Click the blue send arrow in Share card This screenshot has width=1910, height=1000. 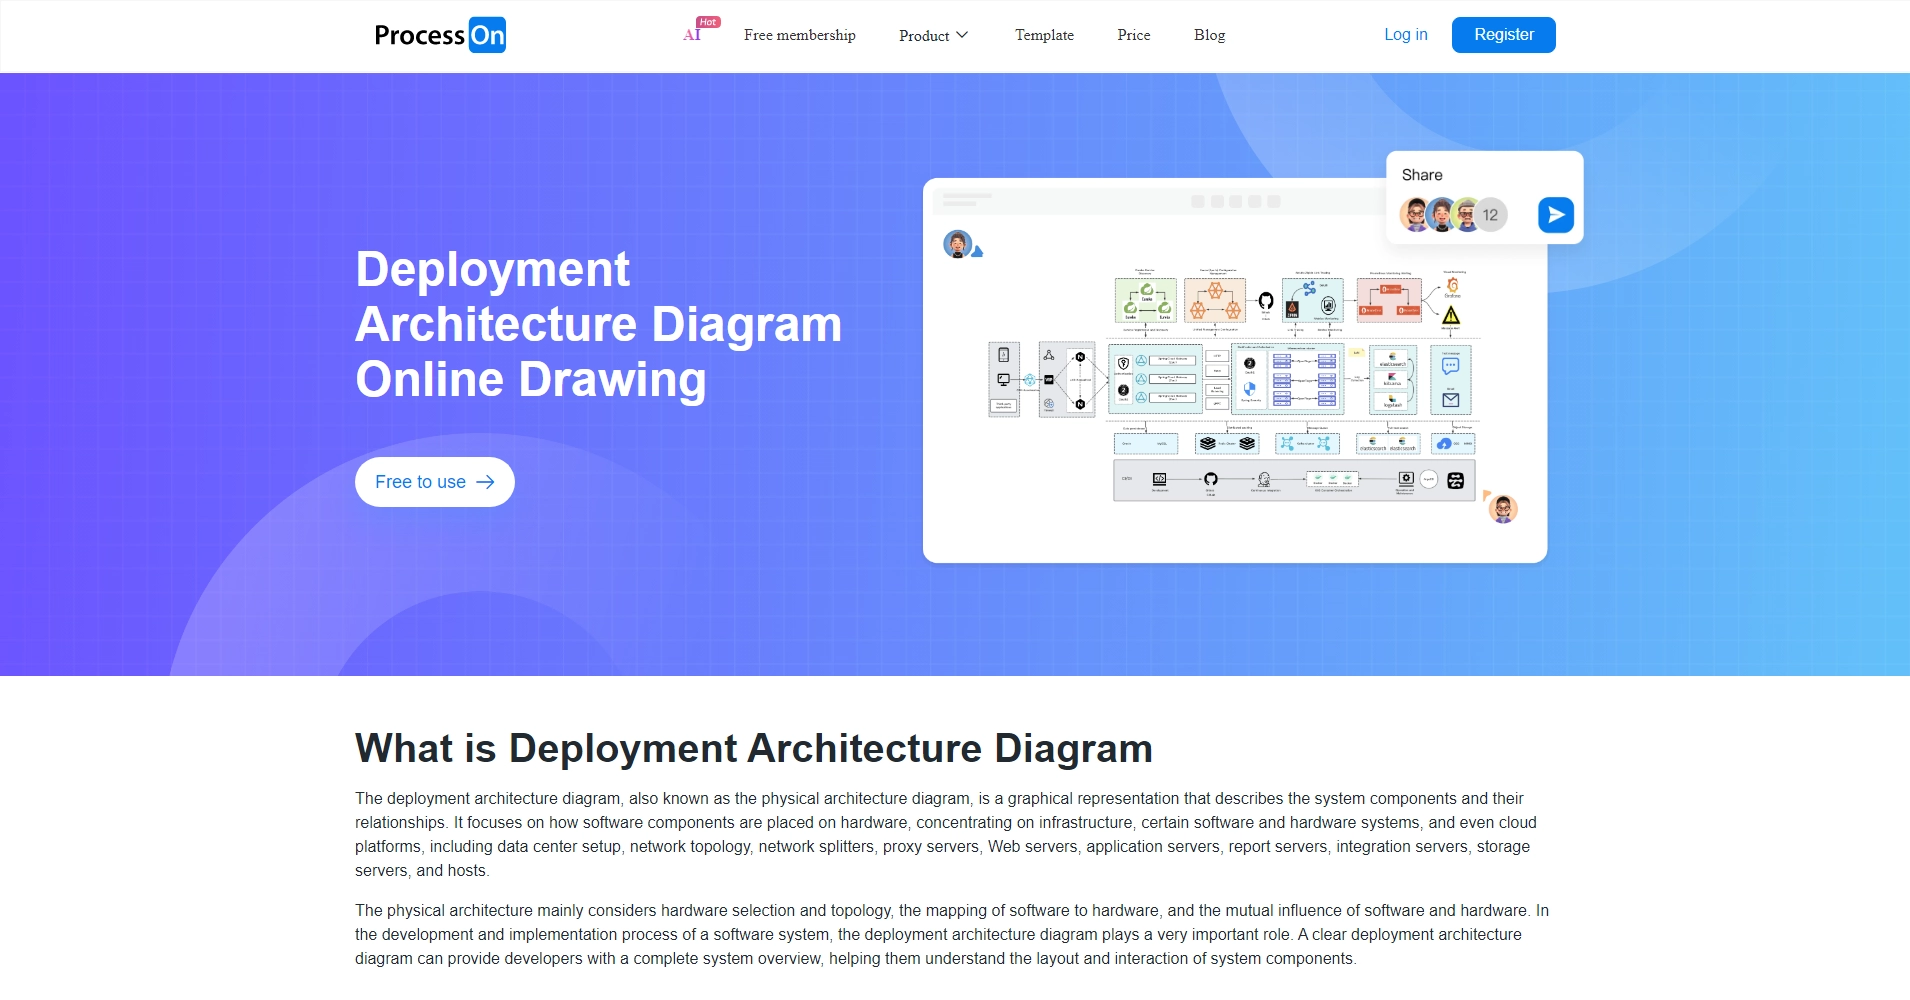1555,215
